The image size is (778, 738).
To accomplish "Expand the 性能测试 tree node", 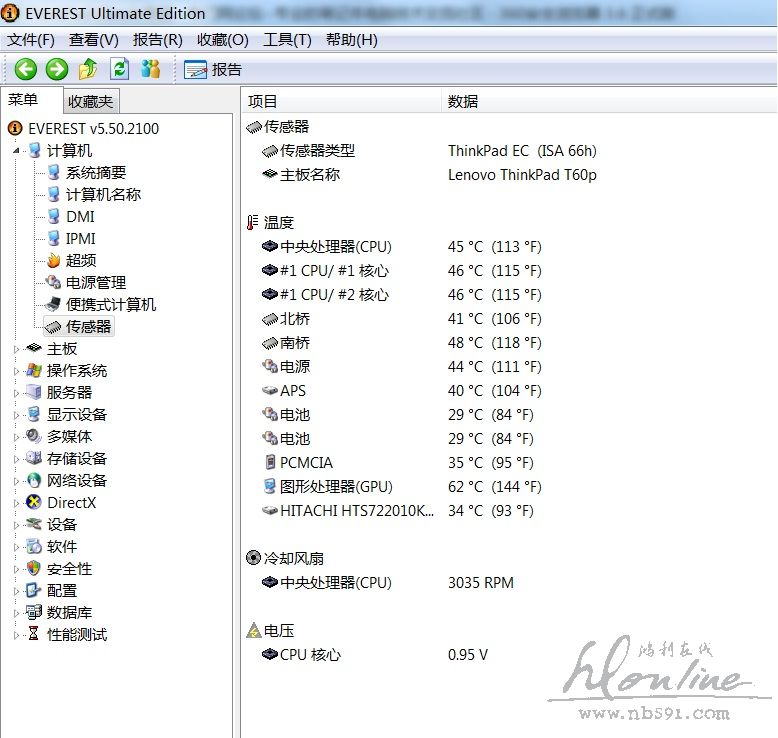I will click(16, 635).
